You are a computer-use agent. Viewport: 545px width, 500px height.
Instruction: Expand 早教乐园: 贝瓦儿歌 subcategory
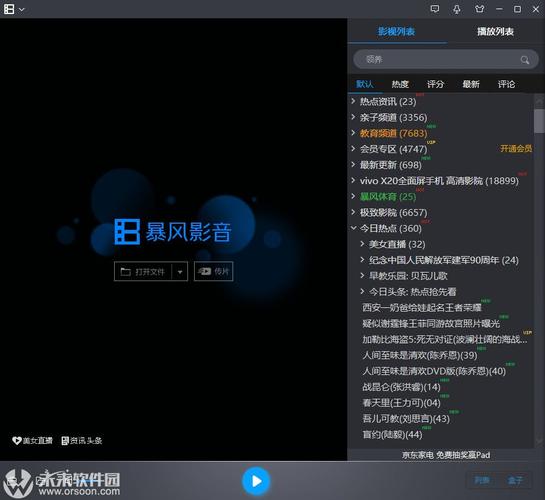(362, 276)
